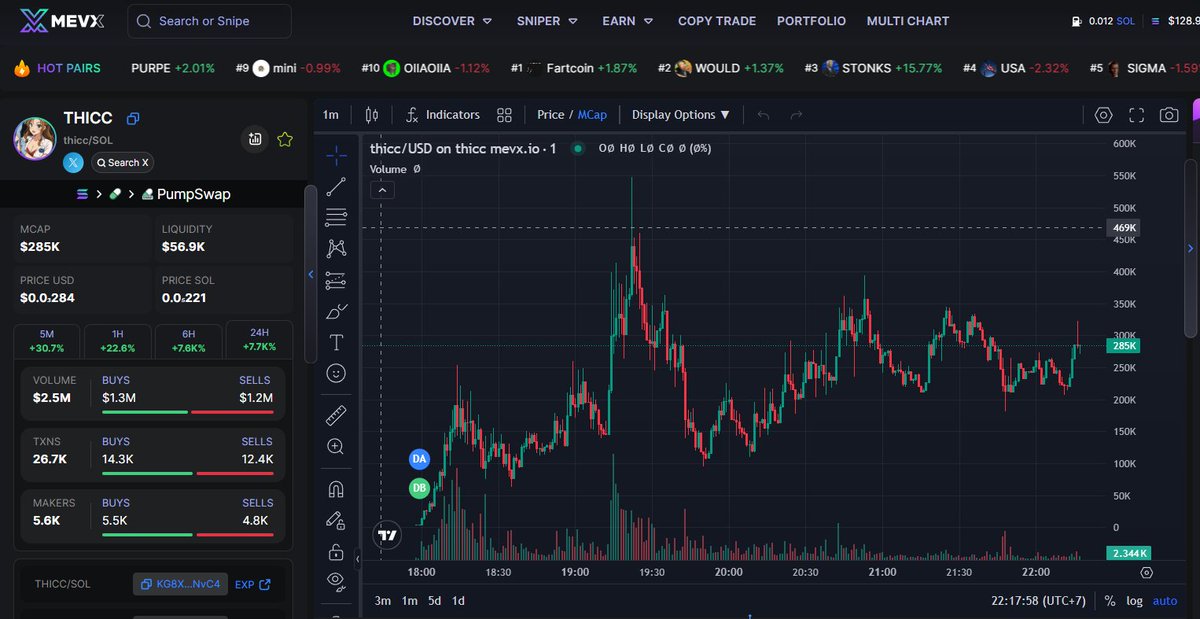The height and width of the screenshot is (619, 1200).
Task: Open EARN menu dropdown
Action: point(628,21)
